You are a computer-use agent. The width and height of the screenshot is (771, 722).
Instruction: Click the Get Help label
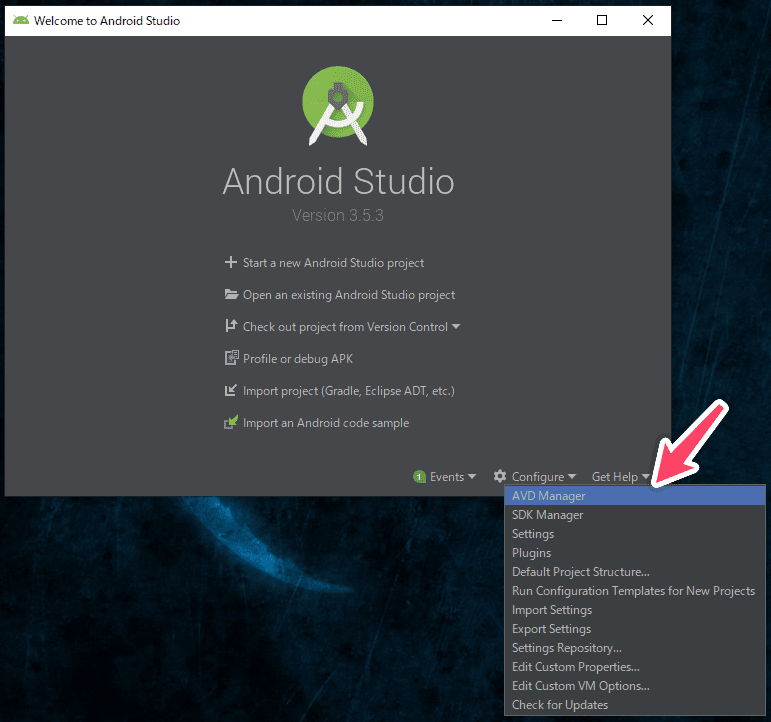pyautogui.click(x=614, y=477)
